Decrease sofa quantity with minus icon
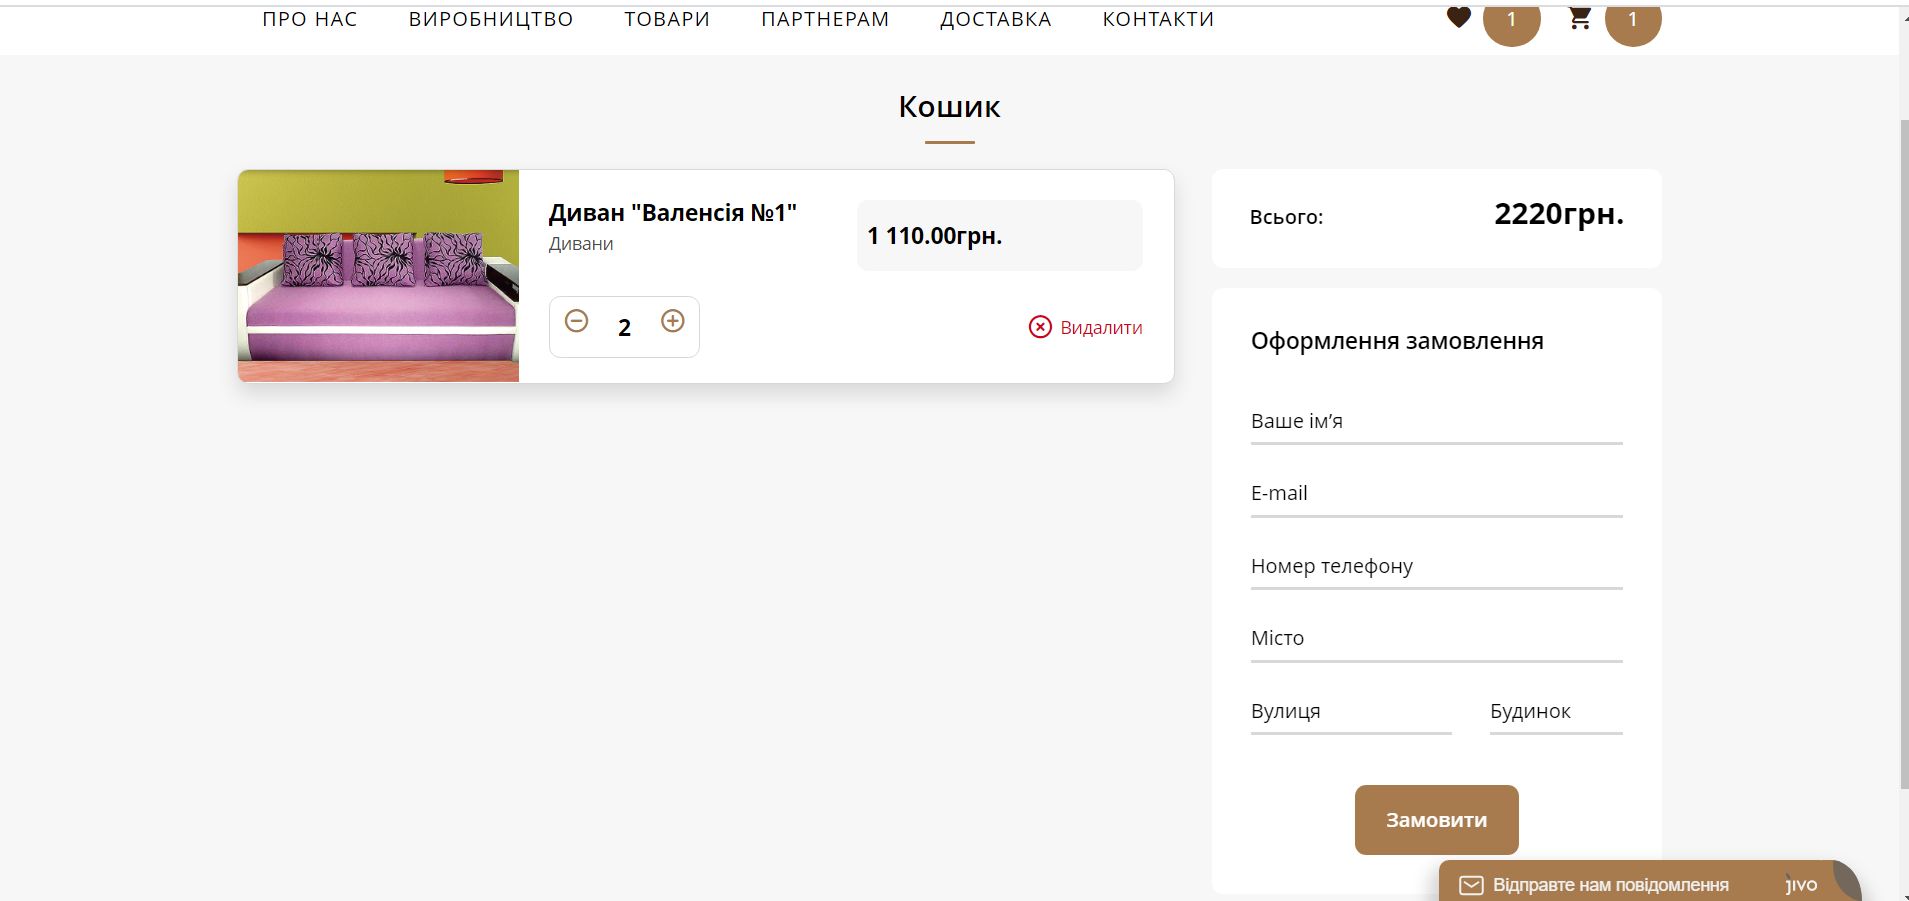This screenshot has width=1909, height=901. pyautogui.click(x=577, y=321)
